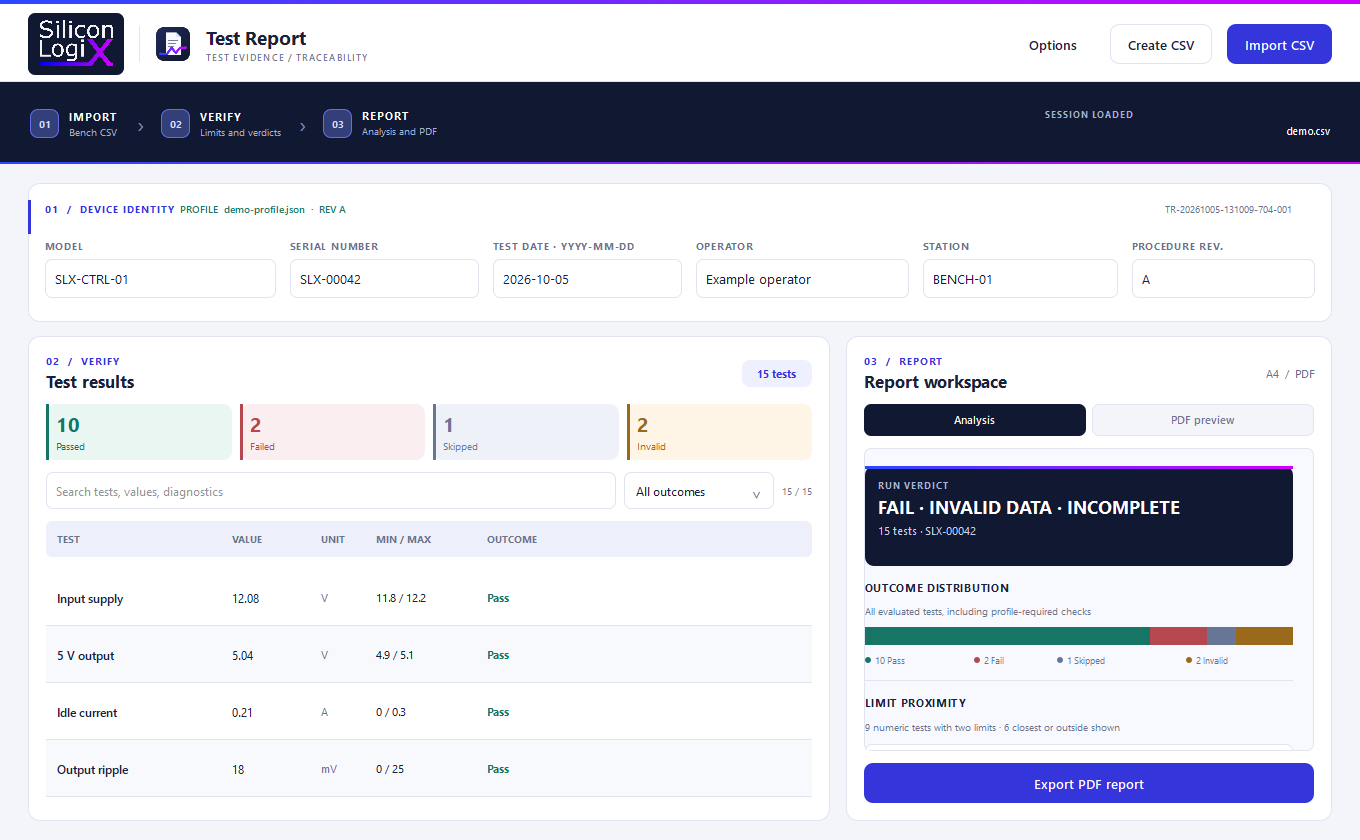The height and width of the screenshot is (840, 1360).
Task: Click the 18 mV ripple value
Action: point(238,770)
